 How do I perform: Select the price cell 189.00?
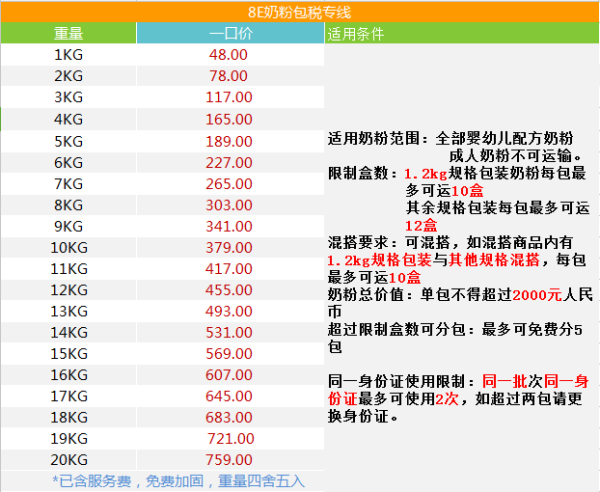tap(230, 142)
